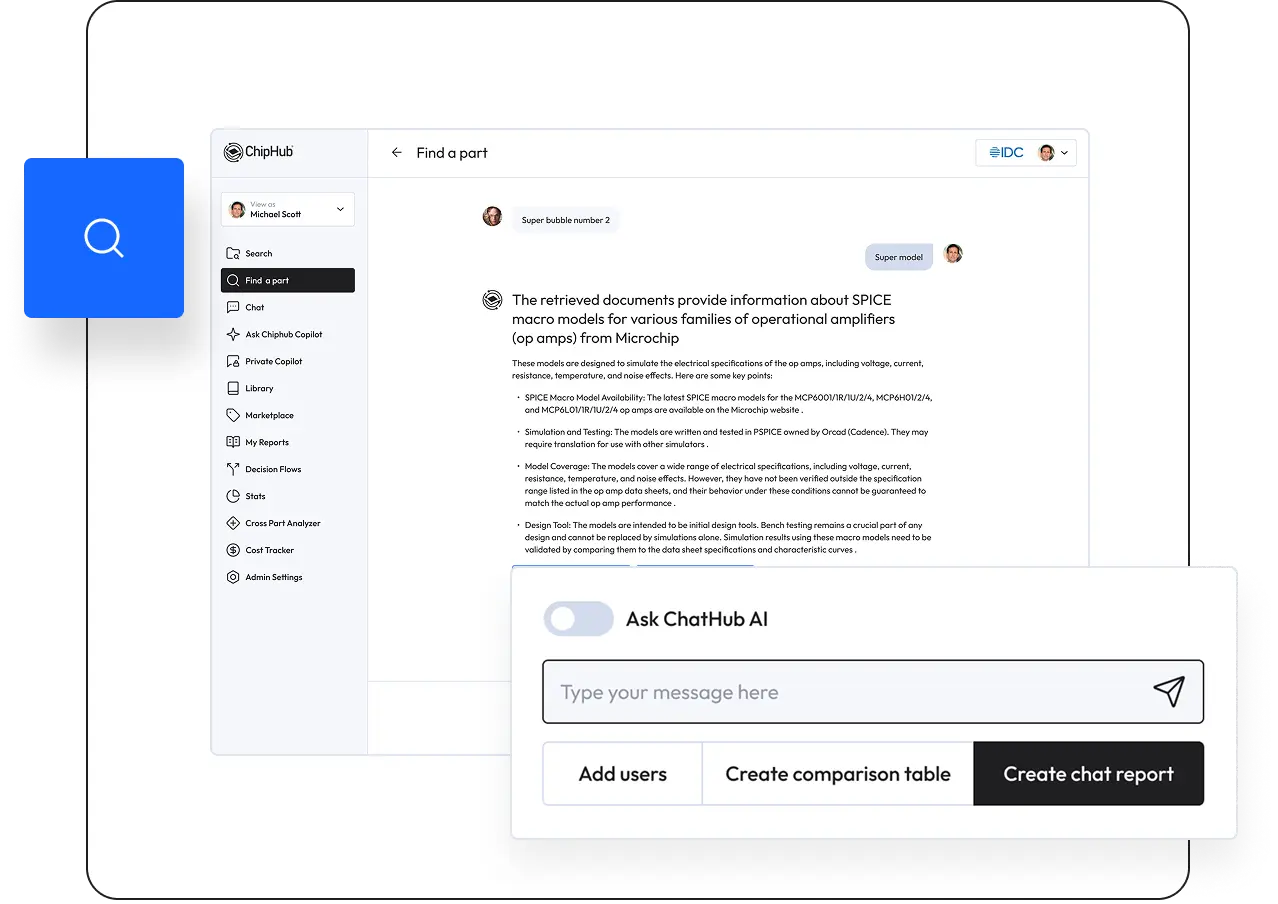Click the back arrow beside Find a part
The image size is (1278, 904).
pos(397,153)
